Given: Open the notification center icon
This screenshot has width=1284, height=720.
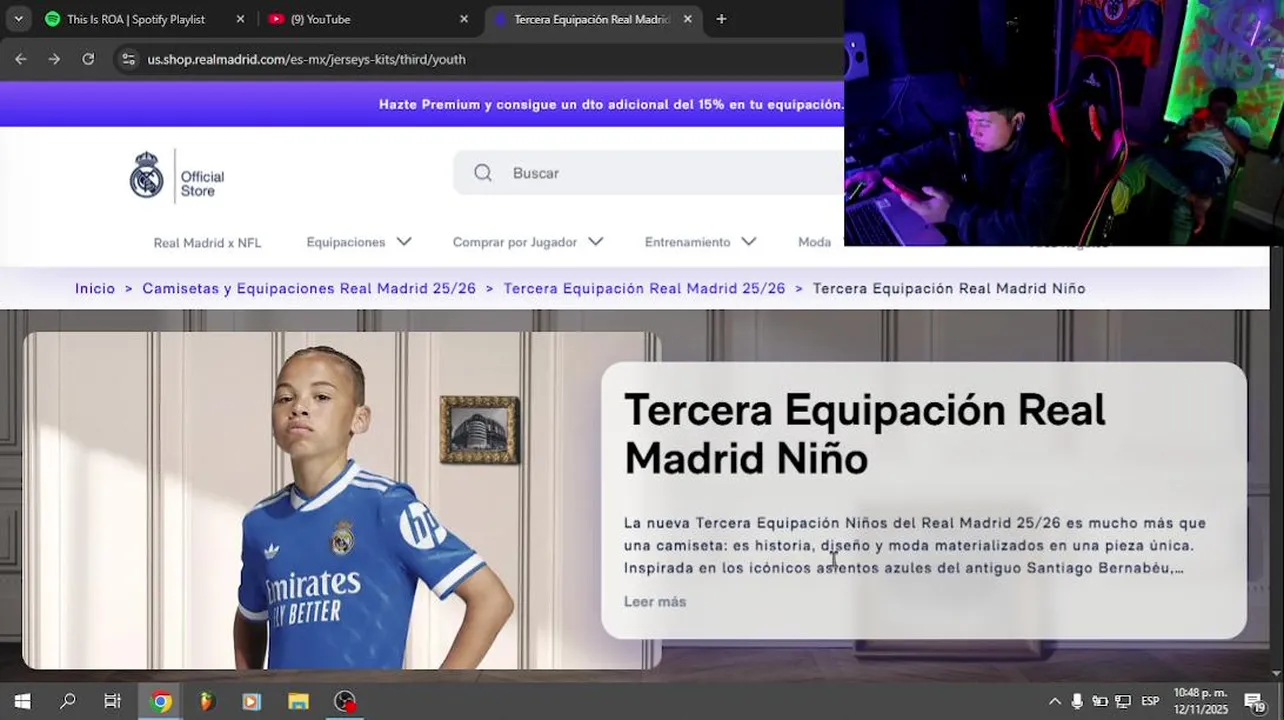Looking at the screenshot, I should [x=1254, y=701].
